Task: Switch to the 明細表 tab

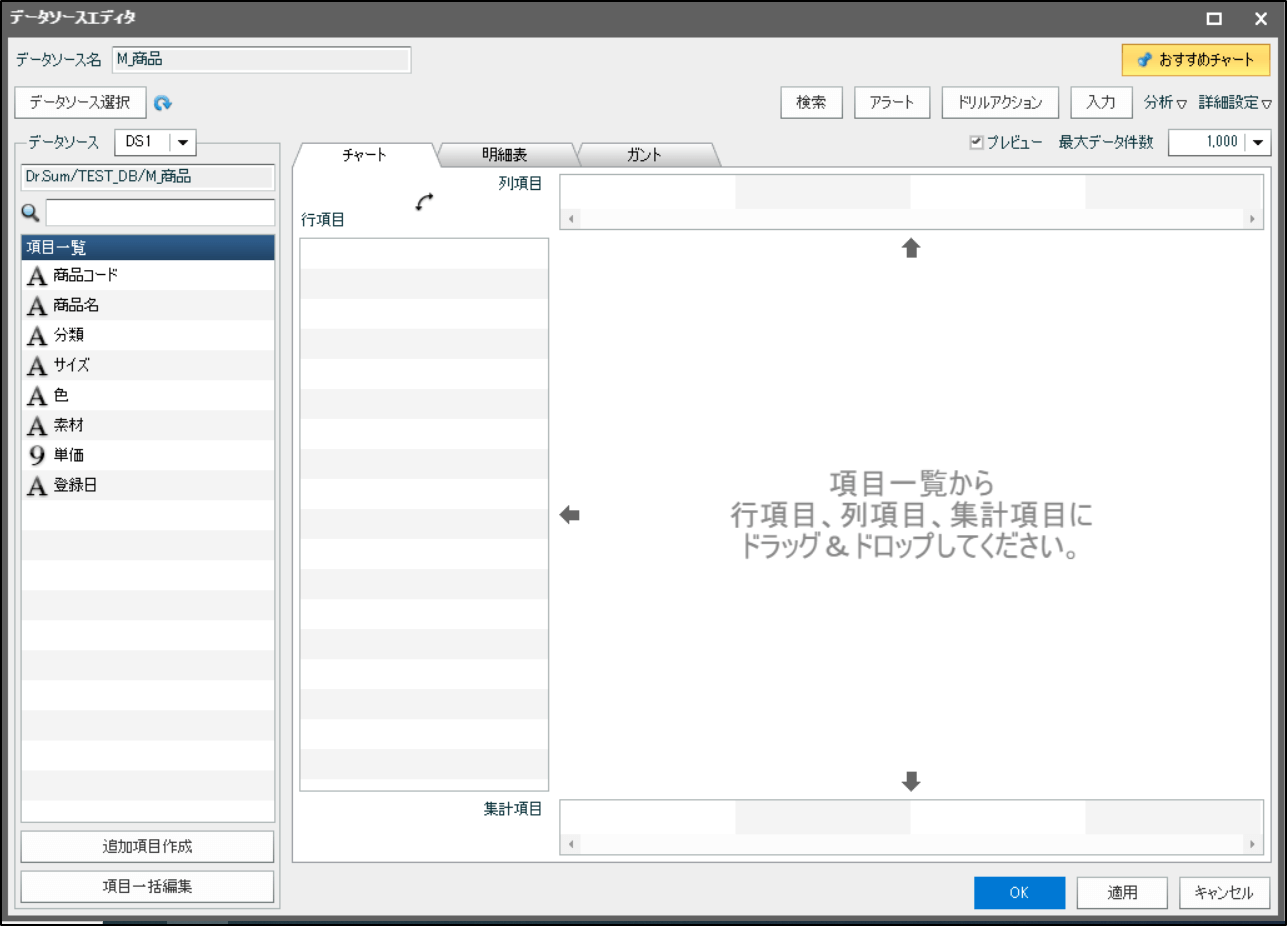Action: click(x=504, y=155)
